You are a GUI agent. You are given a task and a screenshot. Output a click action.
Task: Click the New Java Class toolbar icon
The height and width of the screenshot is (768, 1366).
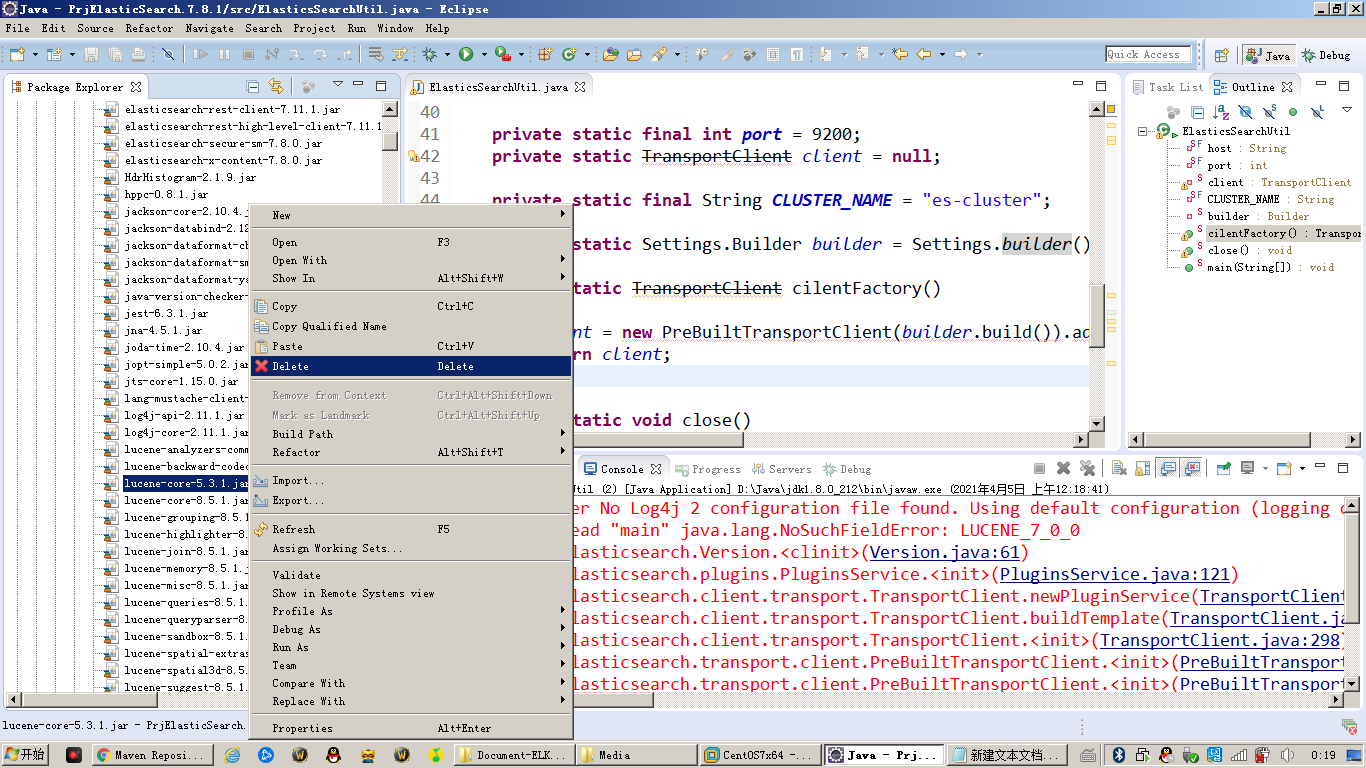(x=569, y=54)
